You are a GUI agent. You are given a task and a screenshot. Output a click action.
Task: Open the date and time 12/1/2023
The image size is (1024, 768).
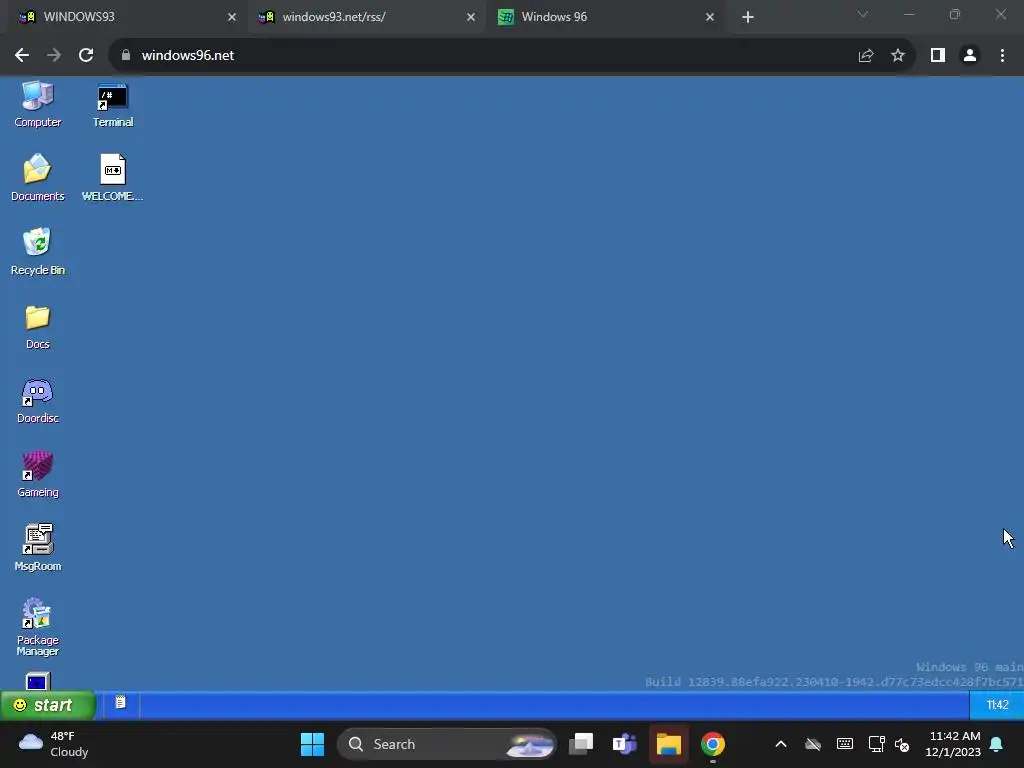953,744
